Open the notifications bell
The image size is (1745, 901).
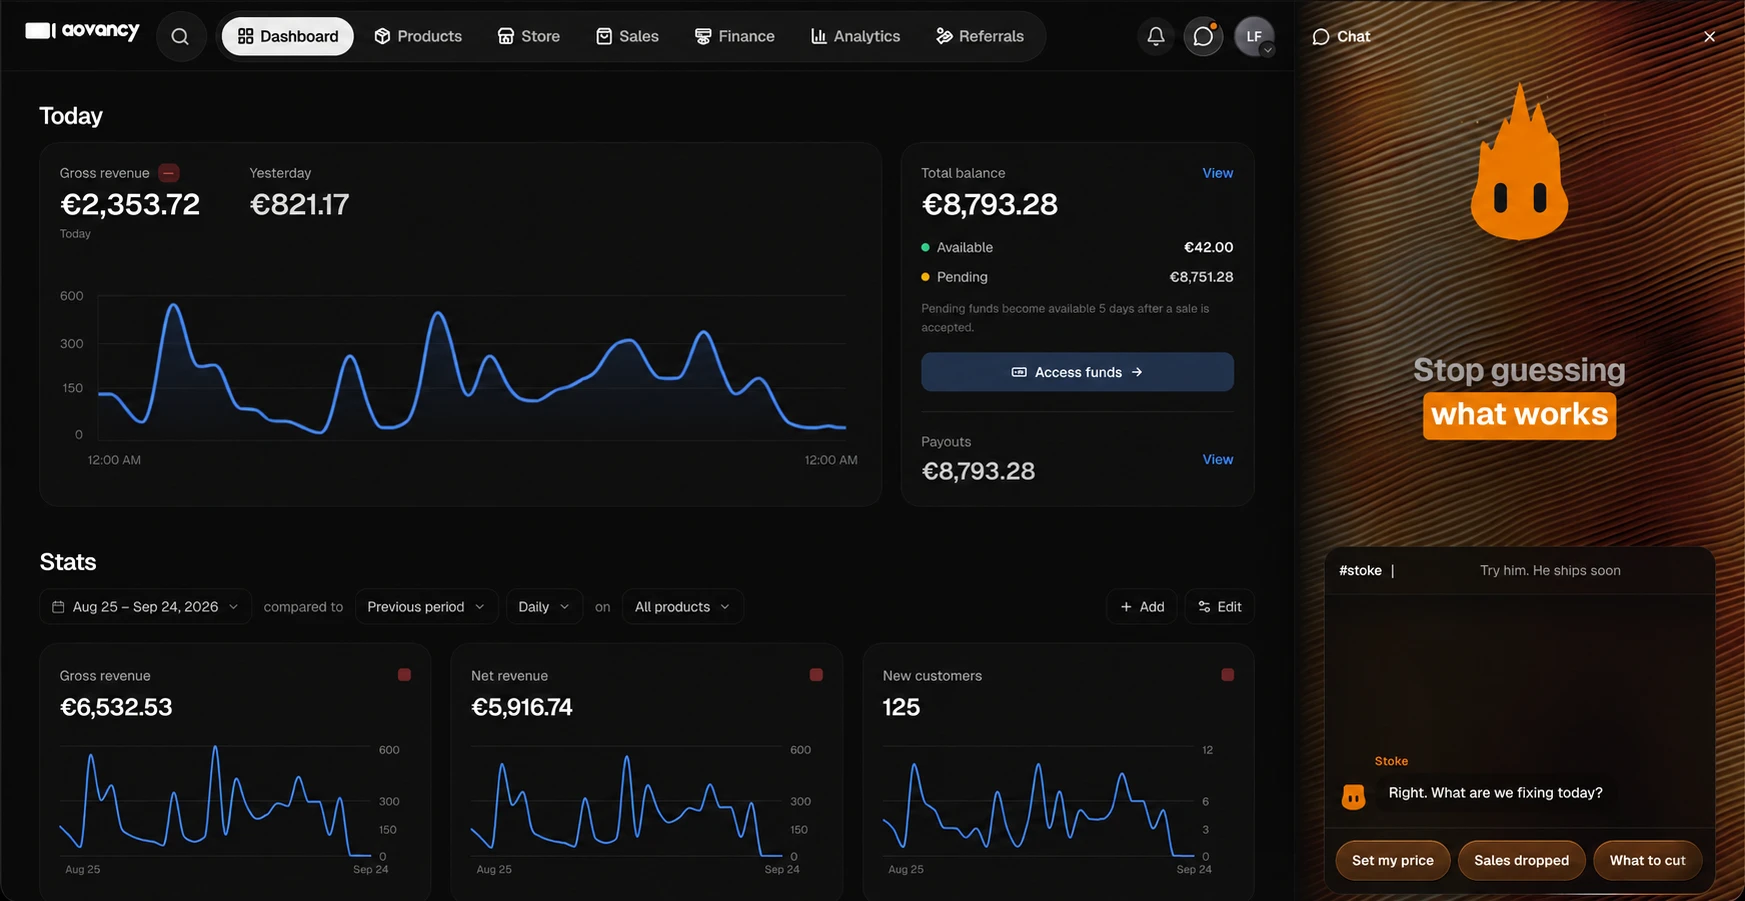[x=1156, y=36]
